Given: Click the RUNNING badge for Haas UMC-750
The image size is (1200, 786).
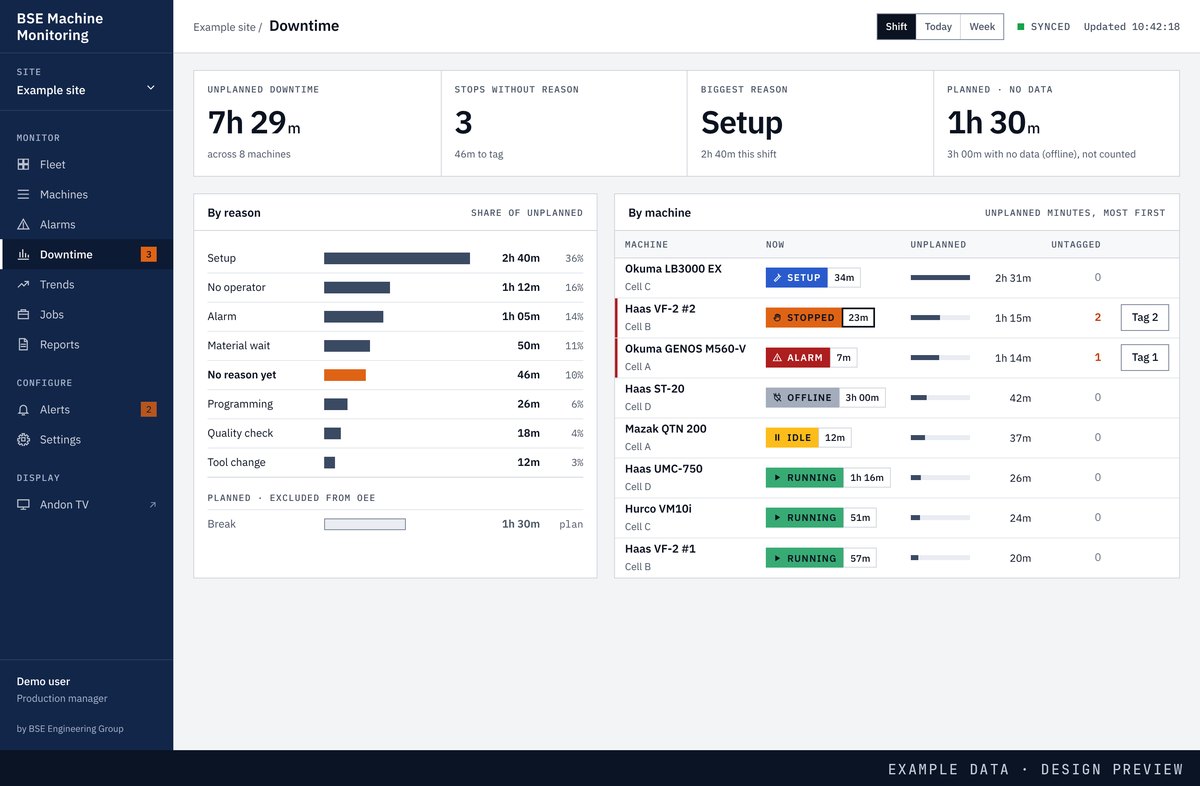Looking at the screenshot, I should [805, 478].
